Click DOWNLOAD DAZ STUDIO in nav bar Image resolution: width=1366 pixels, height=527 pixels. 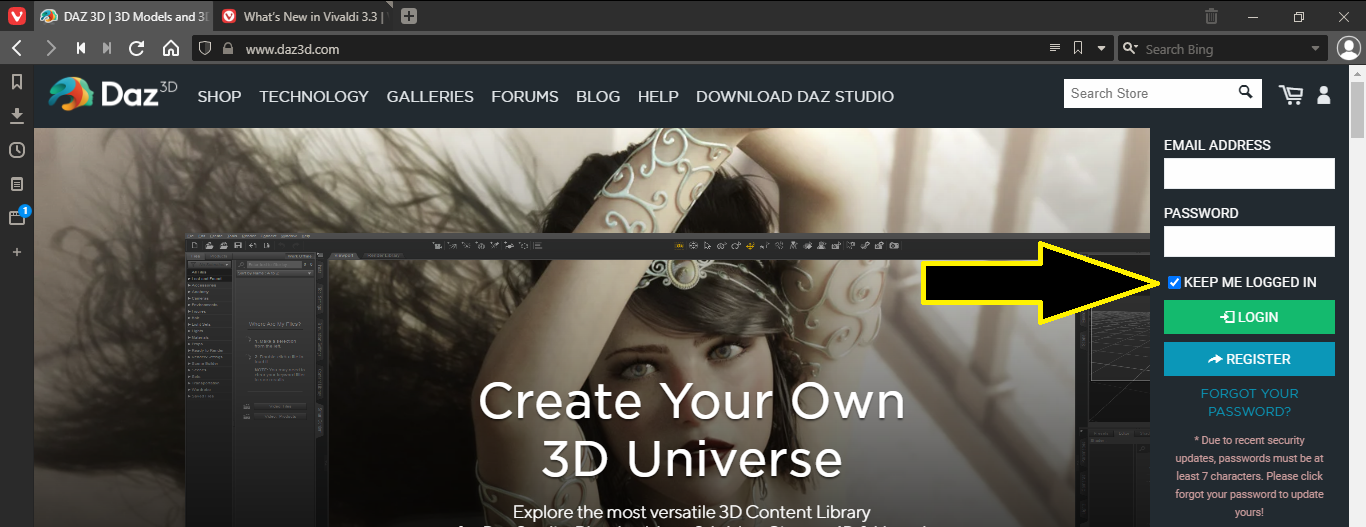795,97
